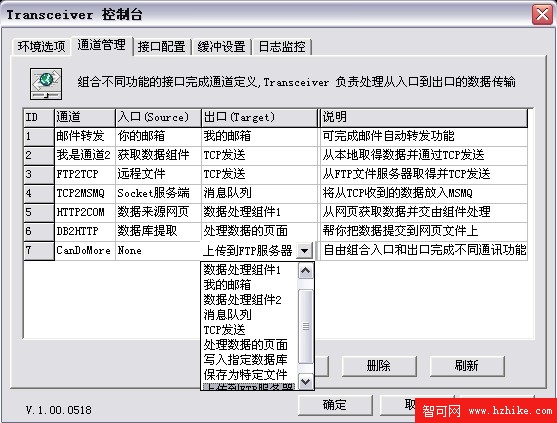The height and width of the screenshot is (423, 557).
Task: Click the 从本地取得数据并通过TCP发送 description cell
Action: coord(424,156)
